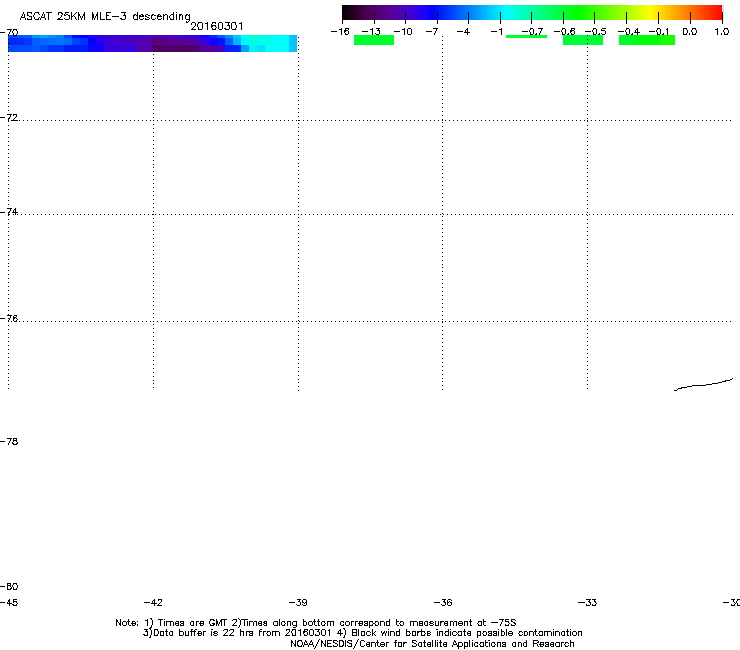Viewport: 740px width, 650px height.
Task: Click the -7 color scale label
Action: pos(431,32)
